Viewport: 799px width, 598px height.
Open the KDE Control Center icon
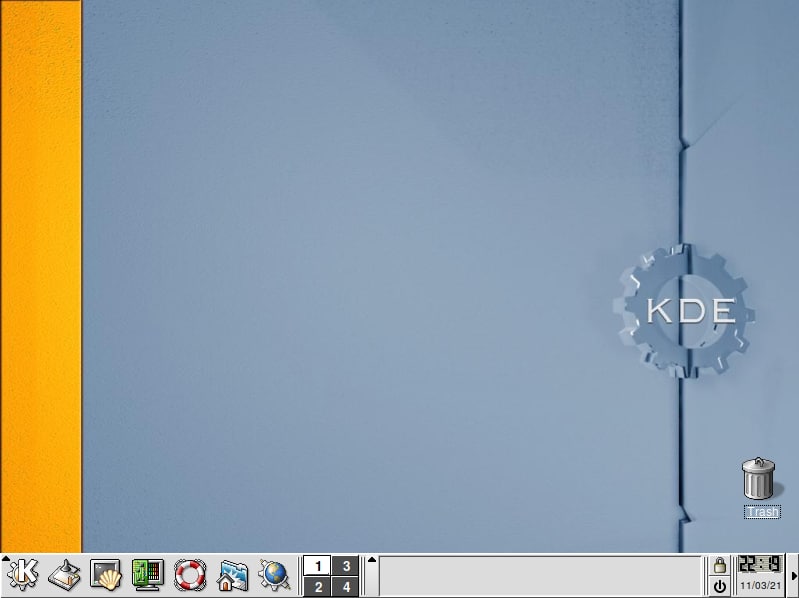click(x=148, y=575)
